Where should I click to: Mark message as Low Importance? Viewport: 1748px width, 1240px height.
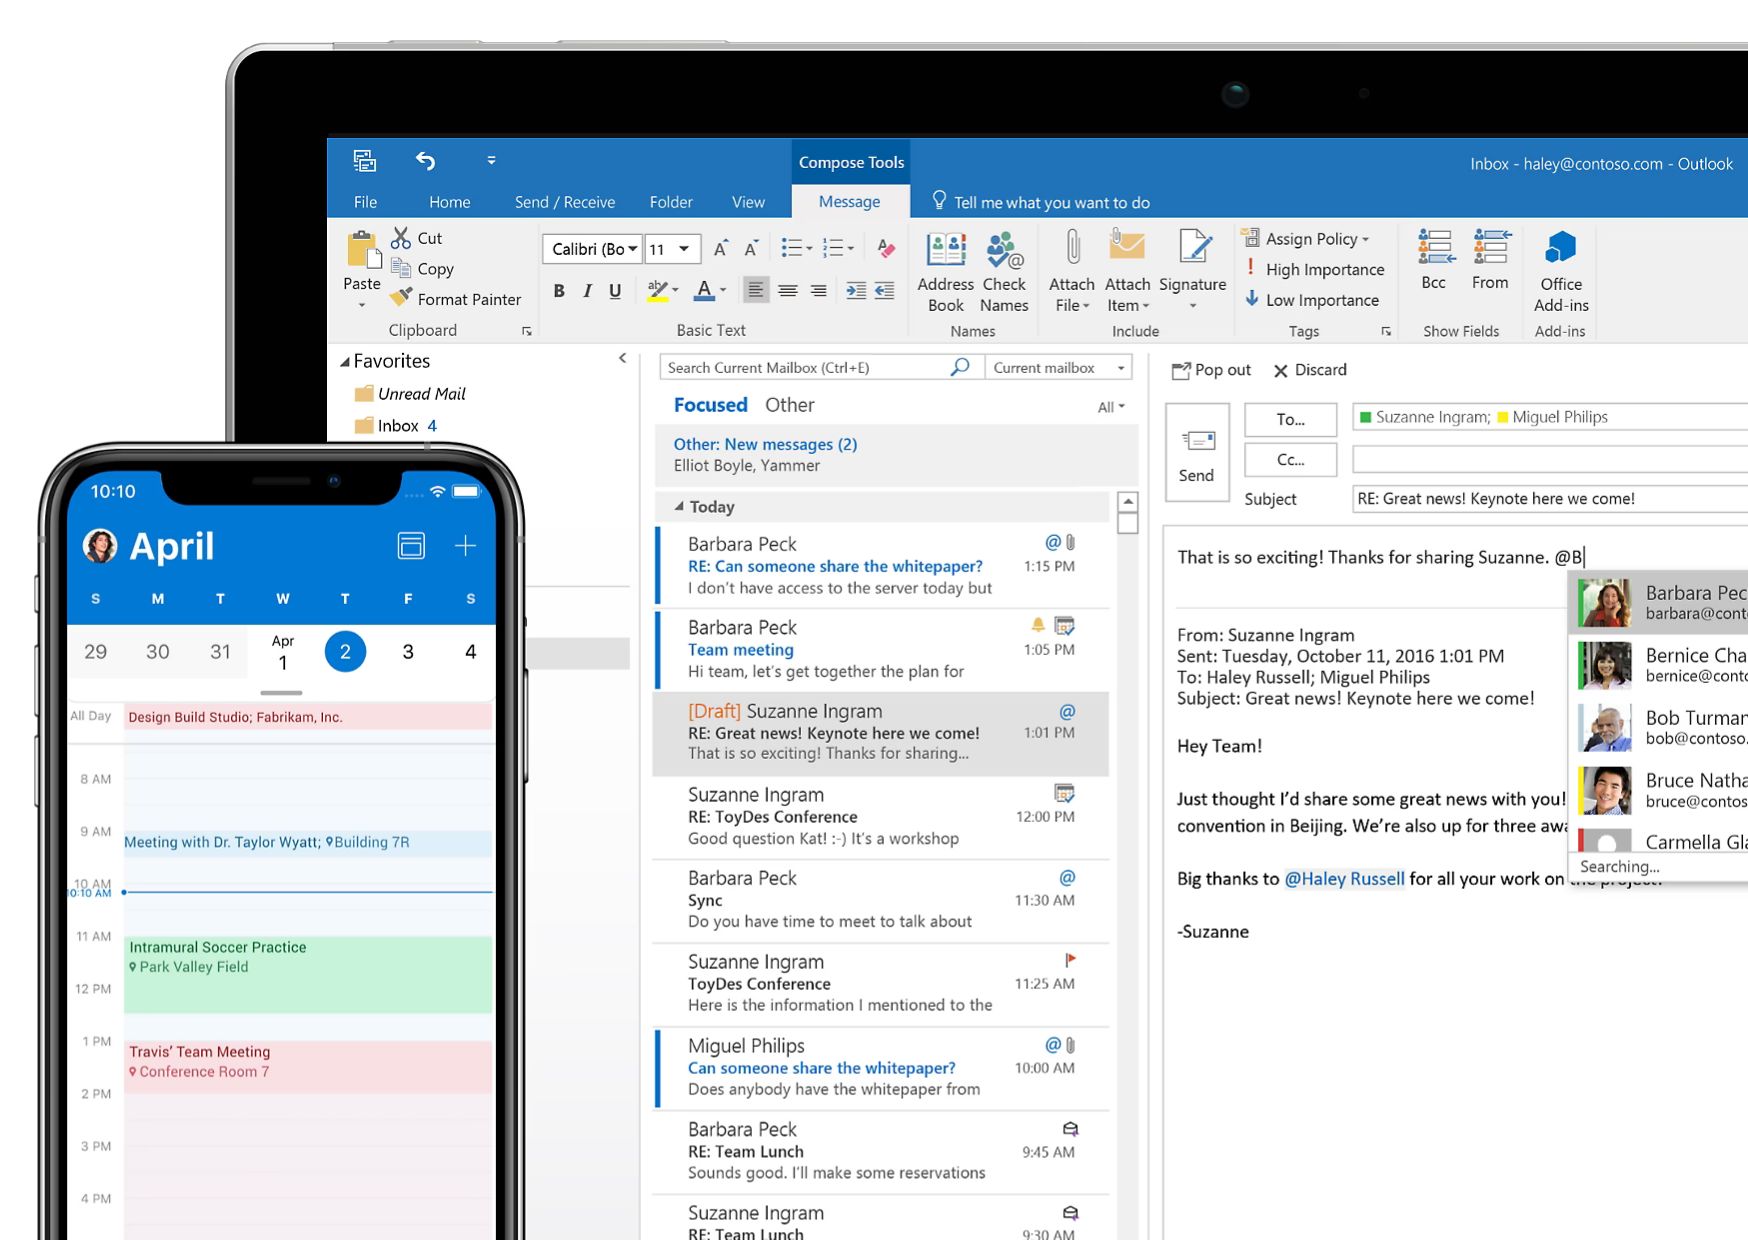1311,299
